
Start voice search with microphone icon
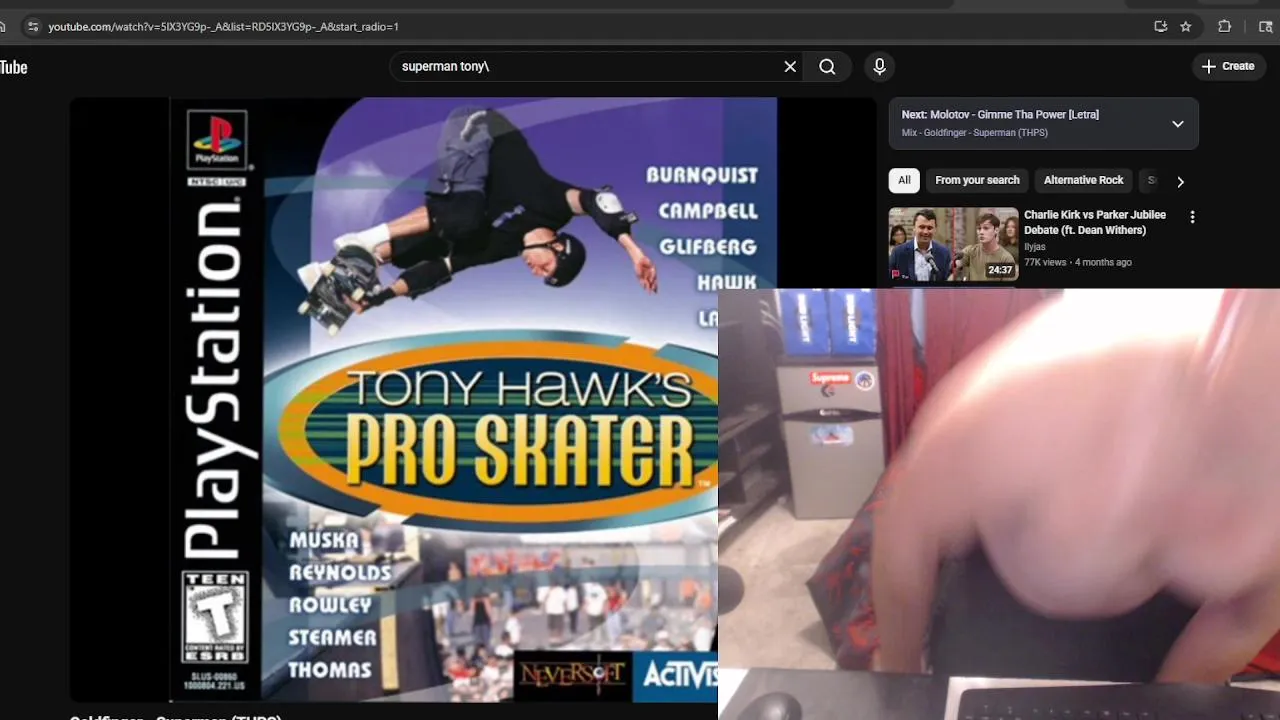[x=879, y=67]
